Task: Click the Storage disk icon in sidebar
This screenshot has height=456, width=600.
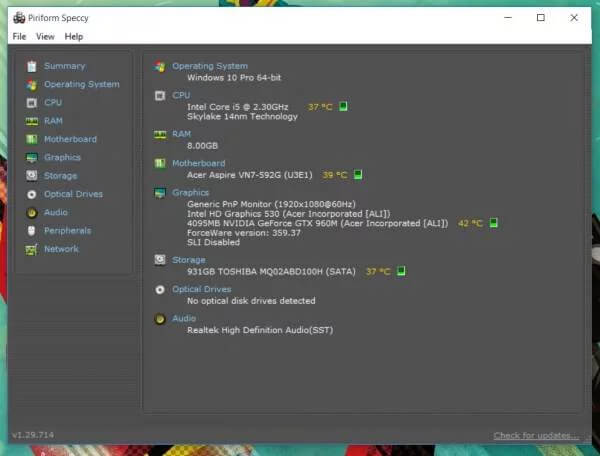Action: (32, 176)
